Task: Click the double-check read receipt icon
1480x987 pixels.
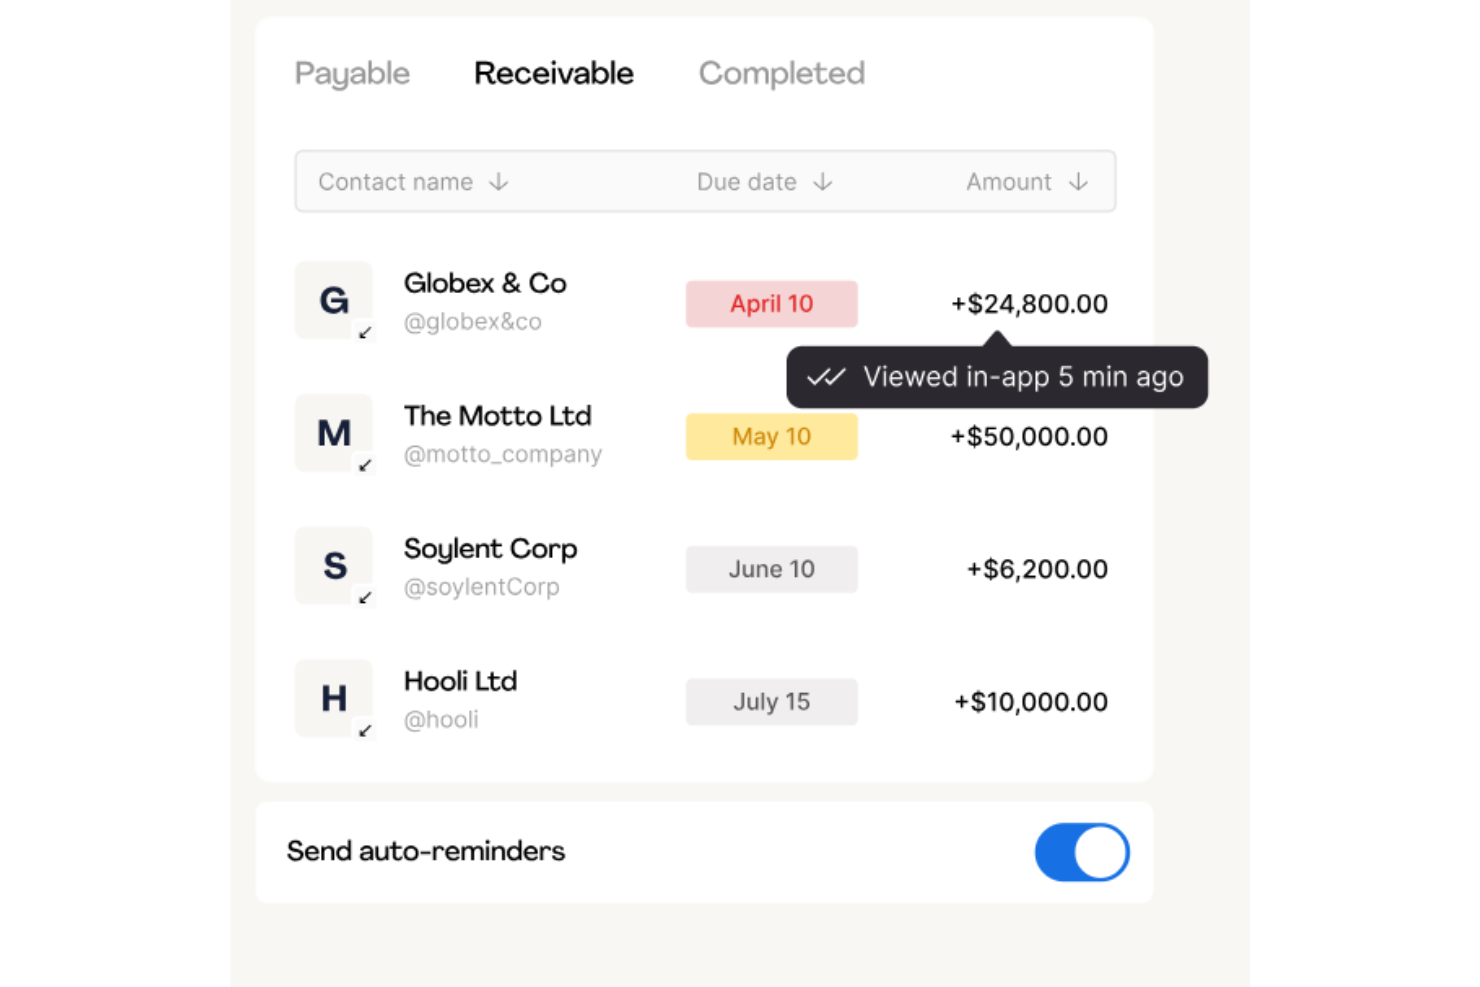Action: (826, 377)
